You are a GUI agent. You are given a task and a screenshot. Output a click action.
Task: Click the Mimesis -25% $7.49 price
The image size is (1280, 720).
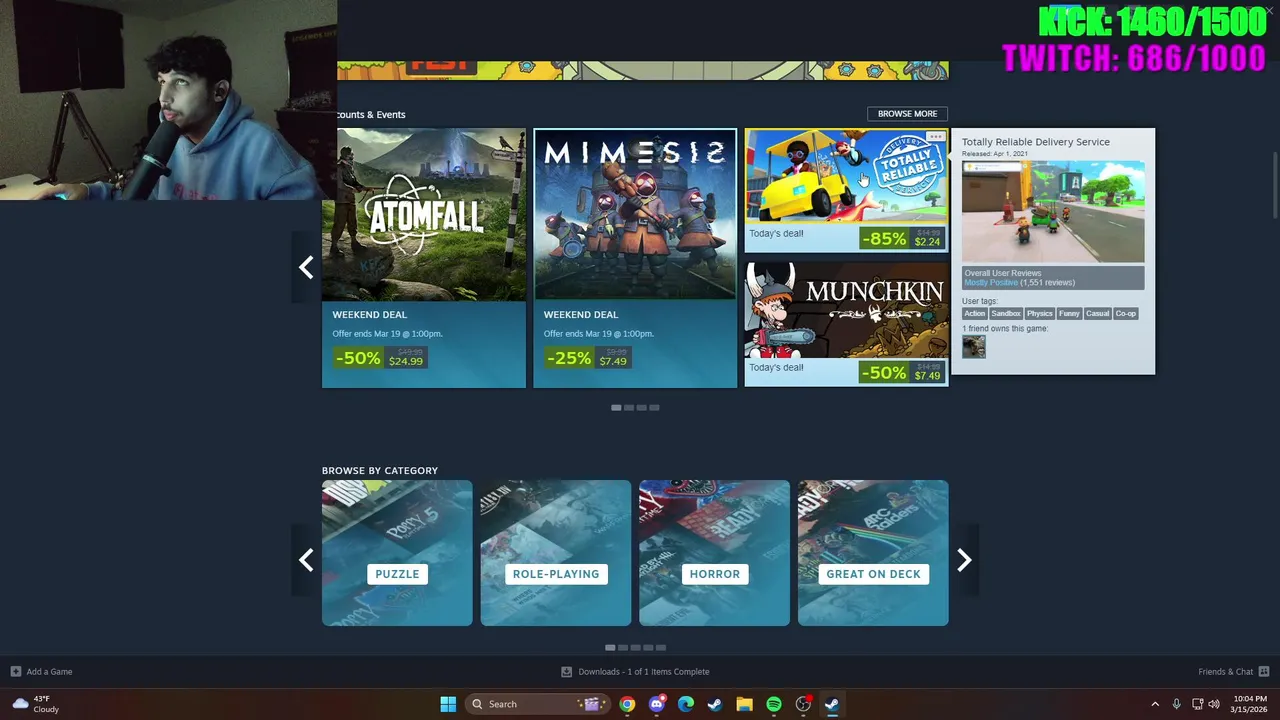(x=588, y=357)
